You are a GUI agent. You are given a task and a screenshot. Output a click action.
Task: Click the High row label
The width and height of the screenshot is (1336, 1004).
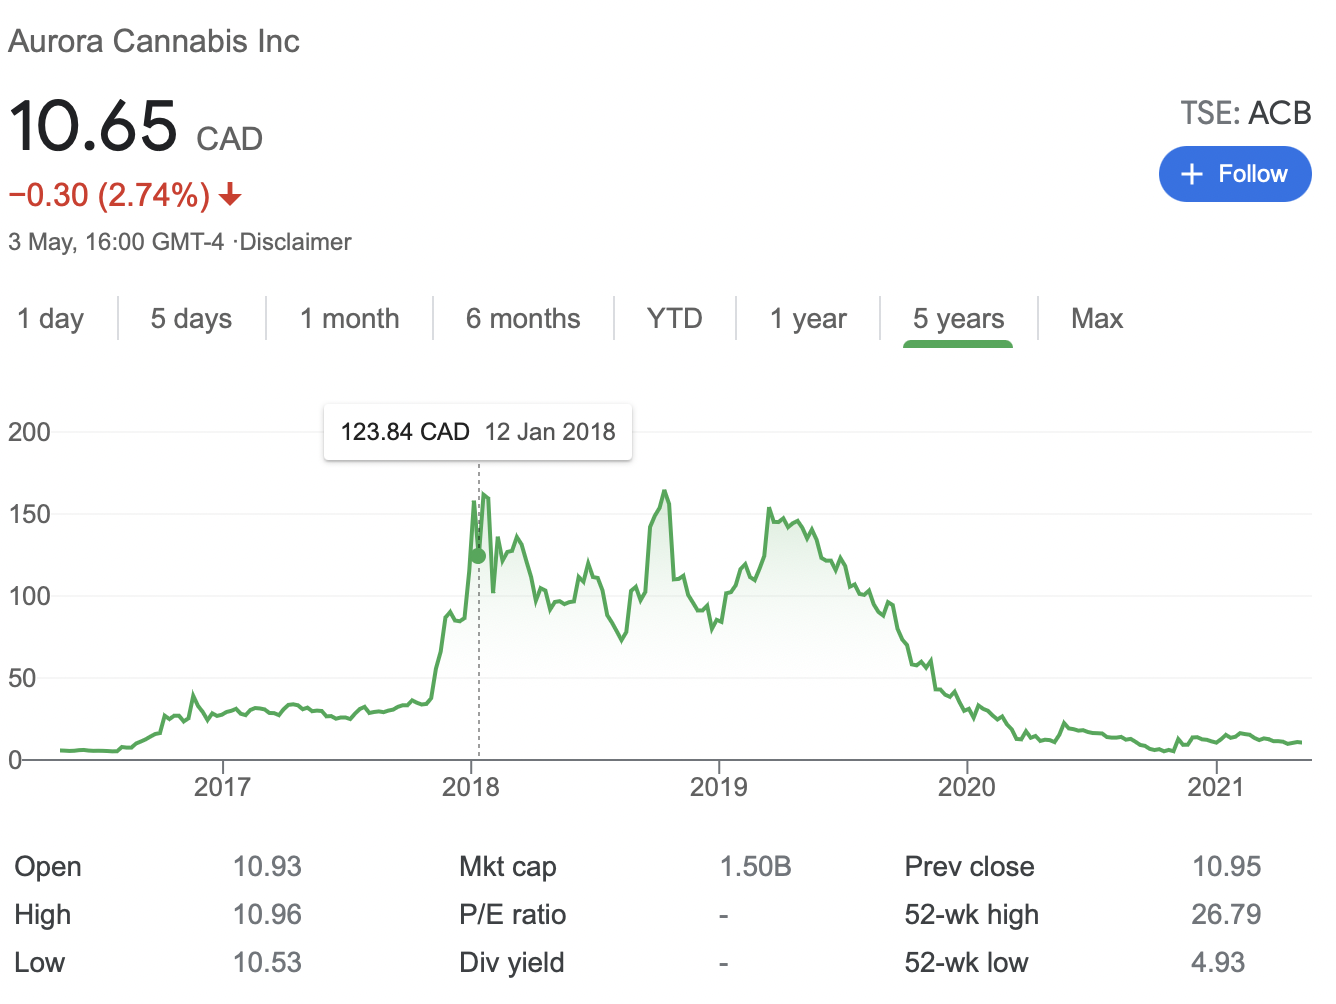coord(43,915)
